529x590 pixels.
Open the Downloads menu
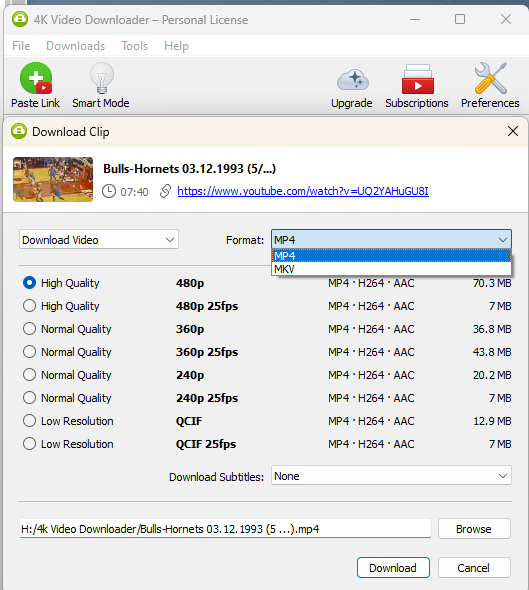(x=76, y=46)
